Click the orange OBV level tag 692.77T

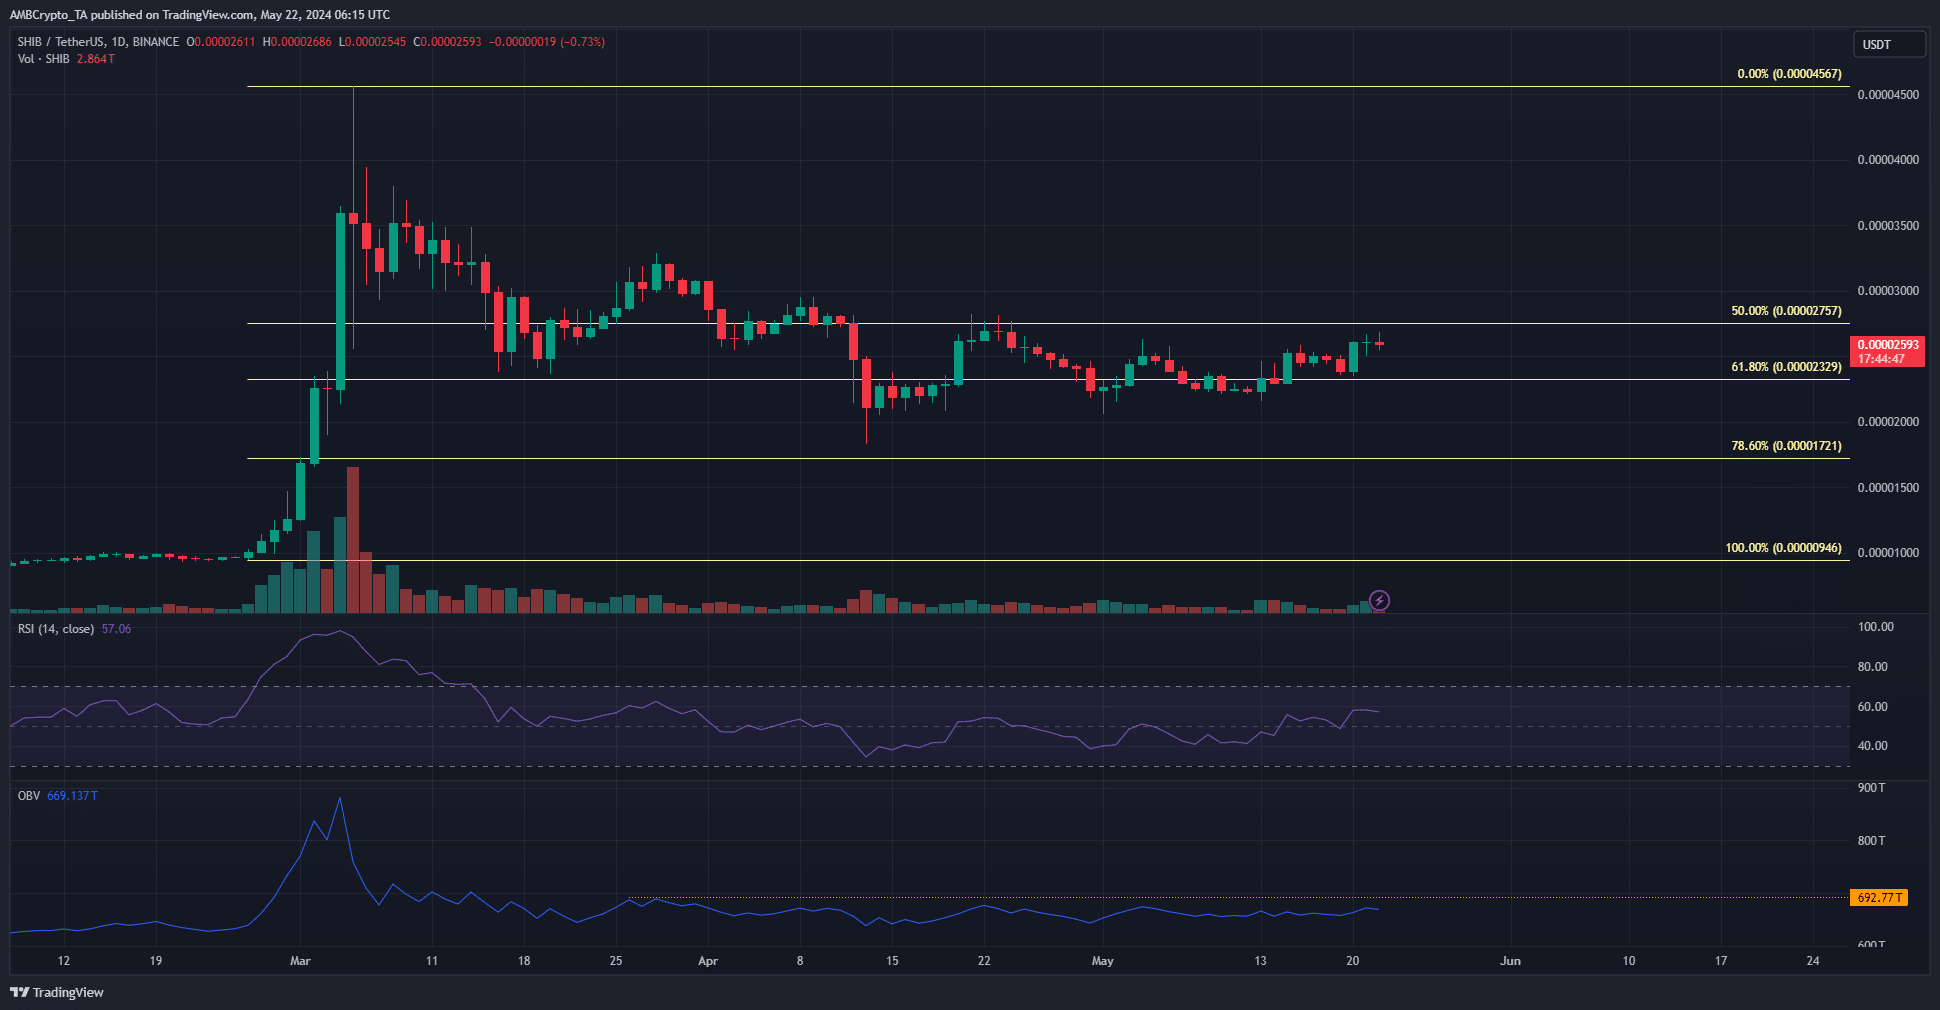1879,898
